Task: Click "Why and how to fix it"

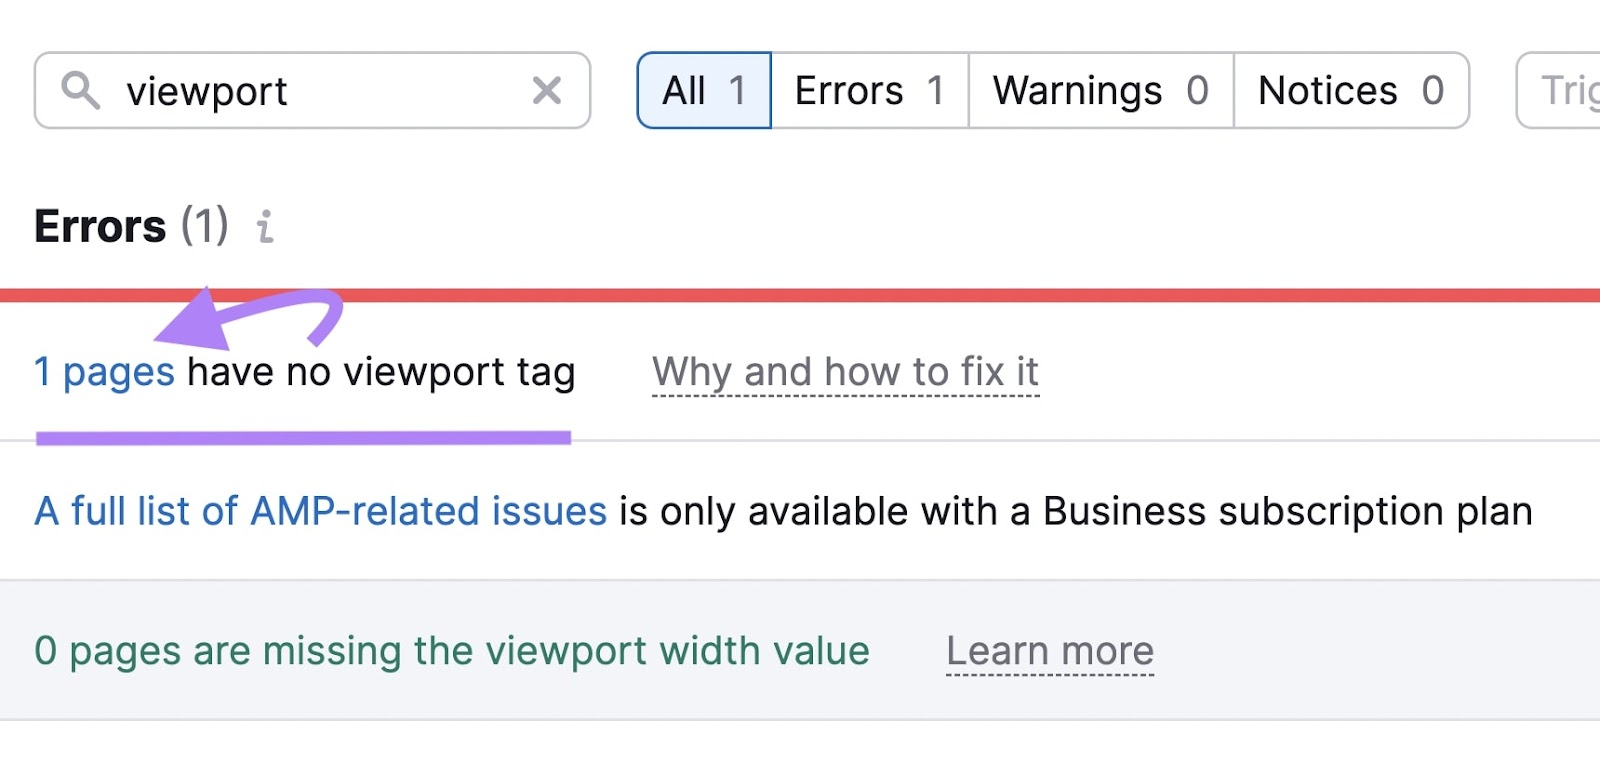Action: (845, 372)
